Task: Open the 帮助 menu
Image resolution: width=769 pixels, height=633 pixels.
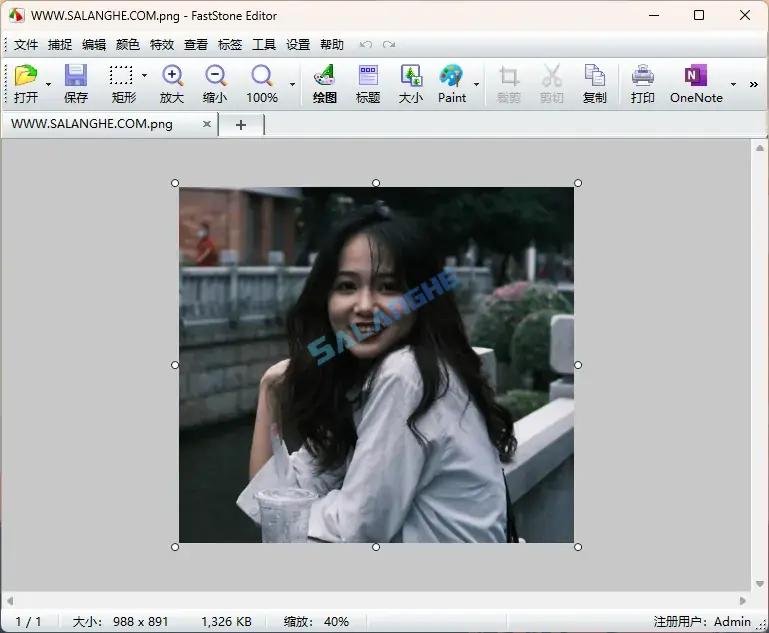Action: [x=332, y=45]
